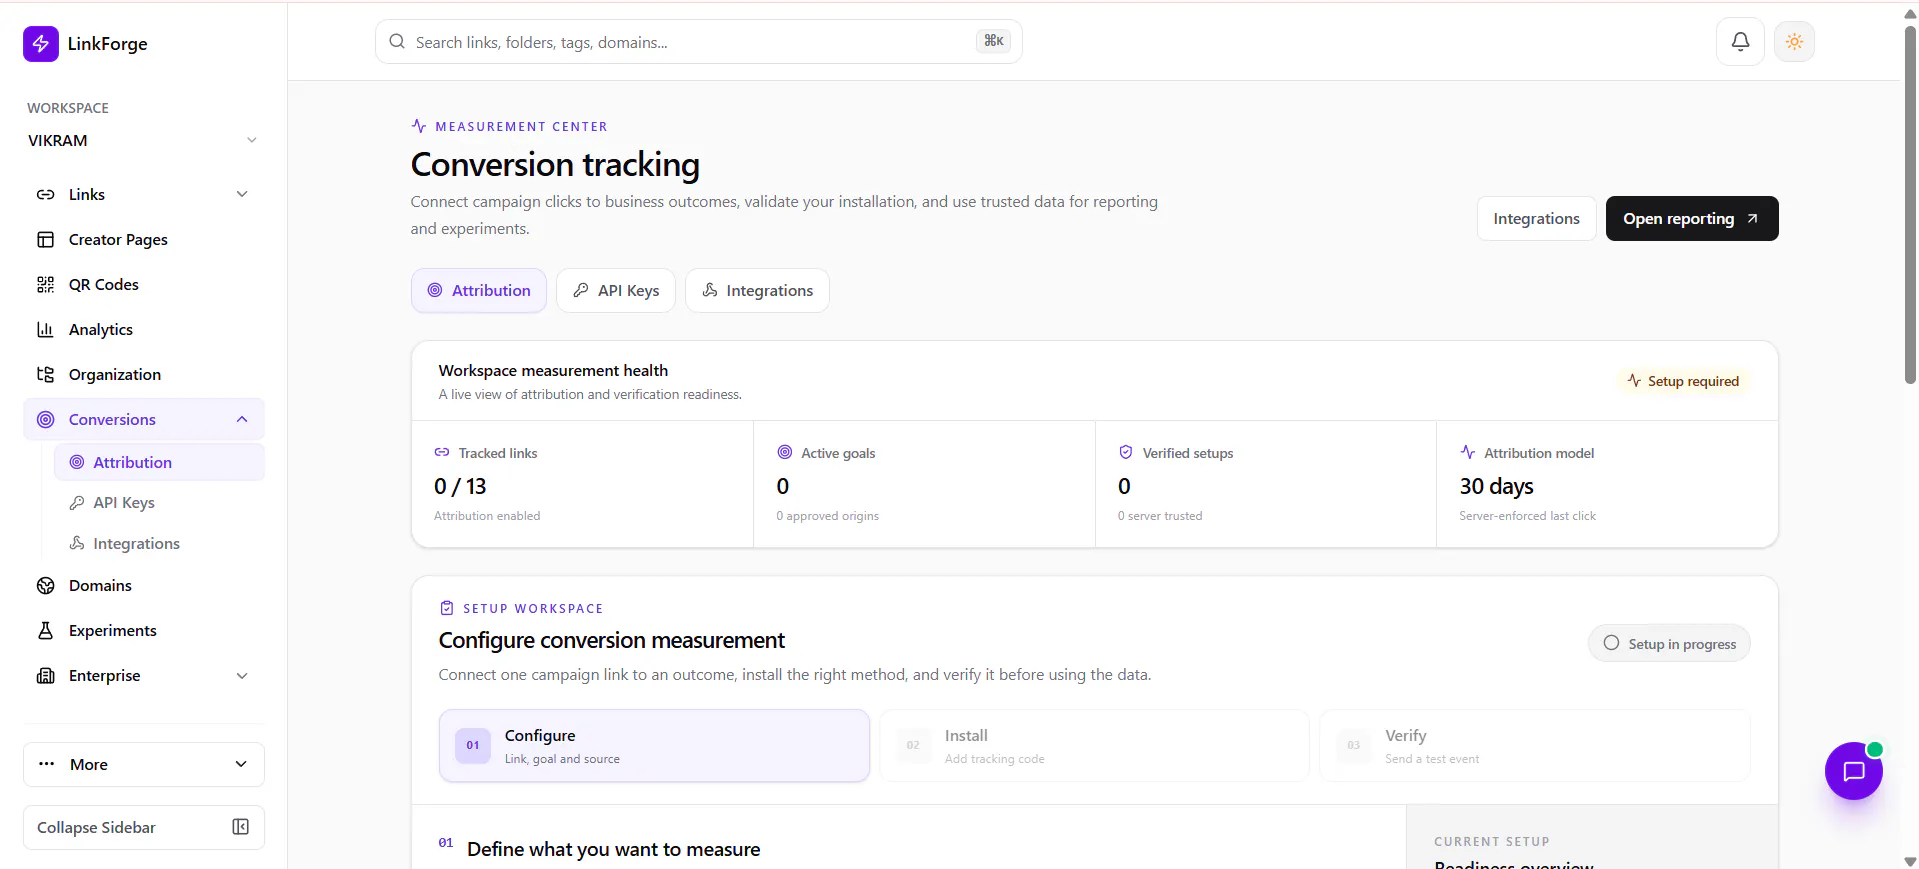Click the Setup required status badge
Image resolution: width=1919 pixels, height=869 pixels.
click(x=1683, y=381)
